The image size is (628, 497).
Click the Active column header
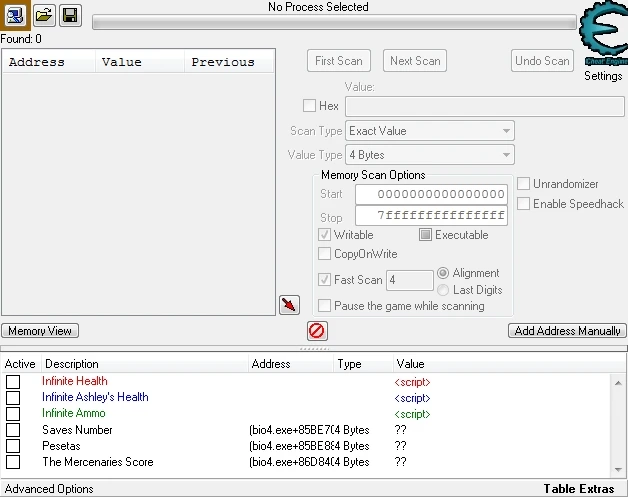coord(20,364)
